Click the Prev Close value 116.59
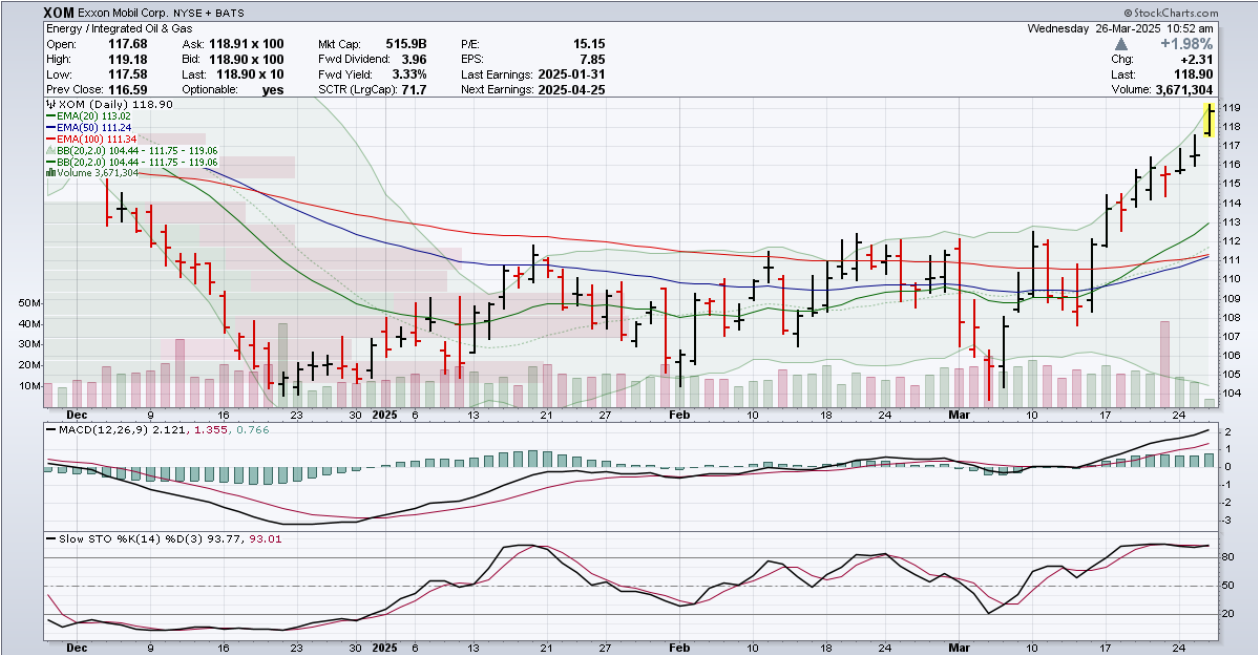The height and width of the screenshot is (655, 1258). point(126,89)
